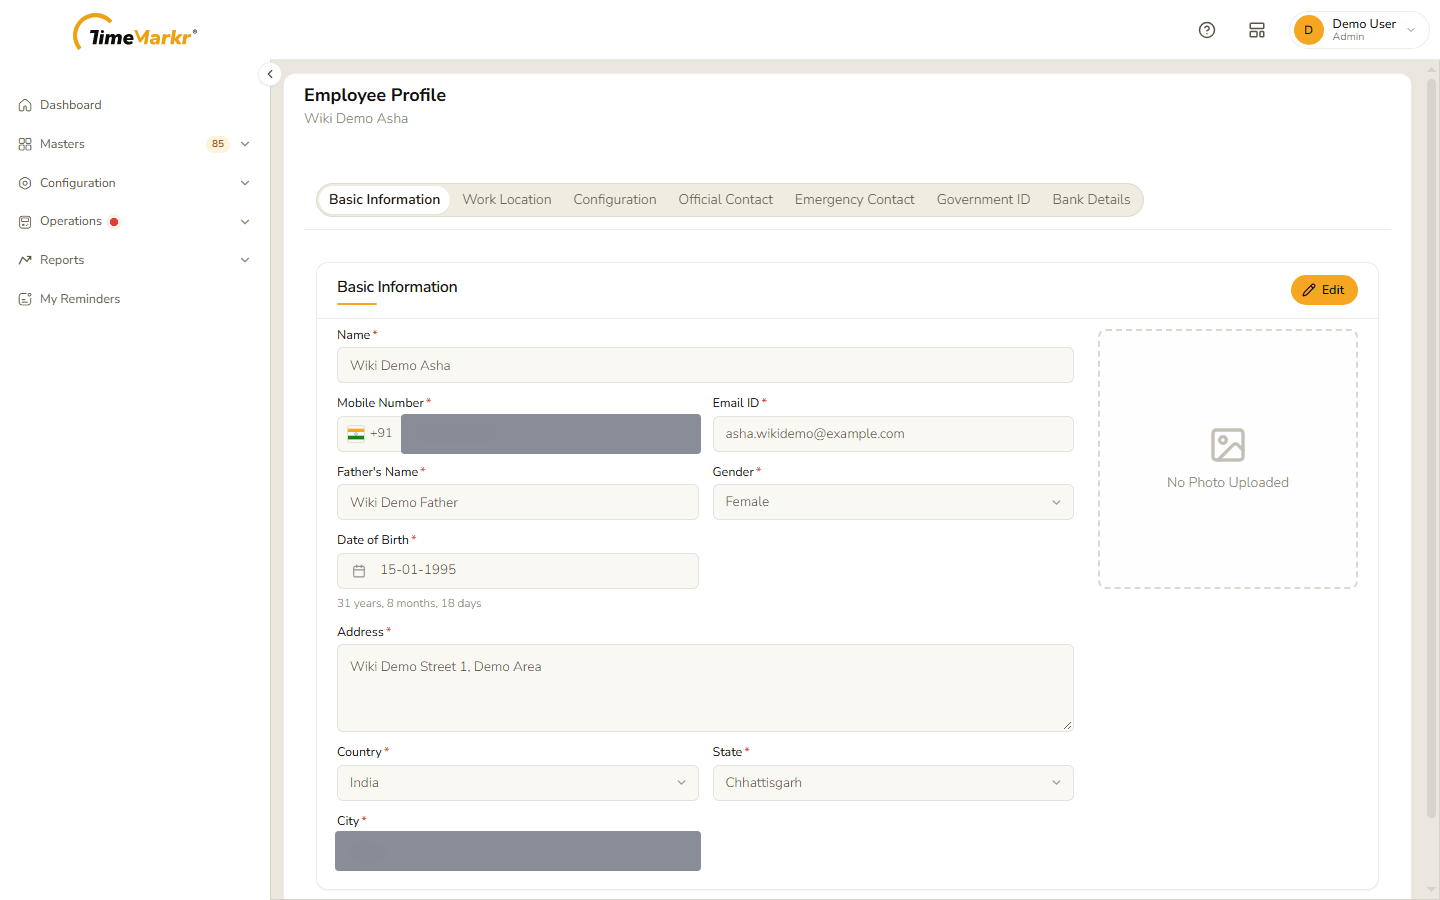Click the Configuration gear icon
The height and width of the screenshot is (900, 1440).
pos(25,183)
